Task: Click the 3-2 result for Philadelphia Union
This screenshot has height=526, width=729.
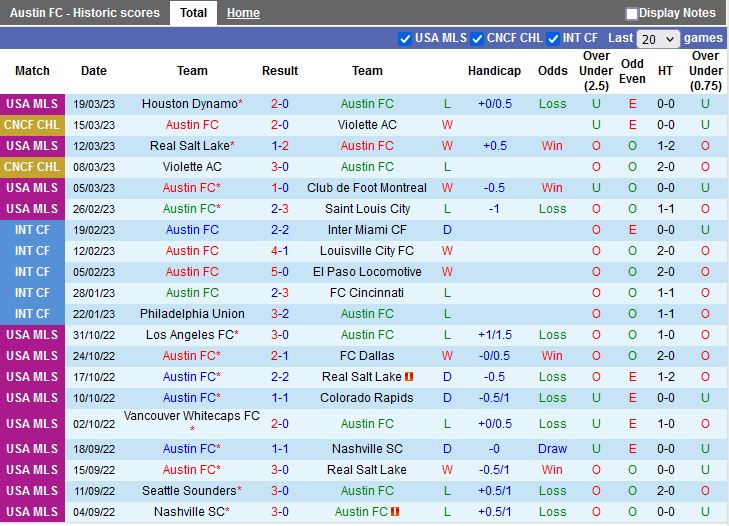Action: [280, 313]
